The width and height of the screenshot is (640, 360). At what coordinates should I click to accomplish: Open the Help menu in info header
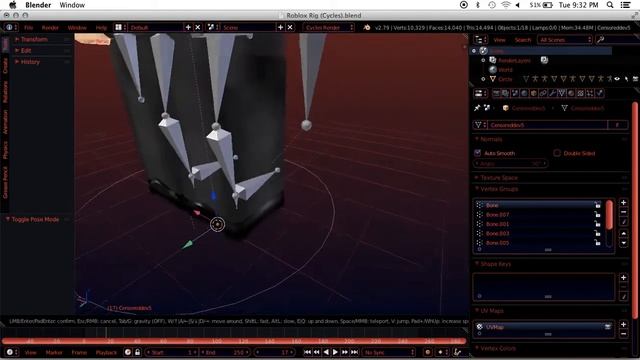coord(101,28)
